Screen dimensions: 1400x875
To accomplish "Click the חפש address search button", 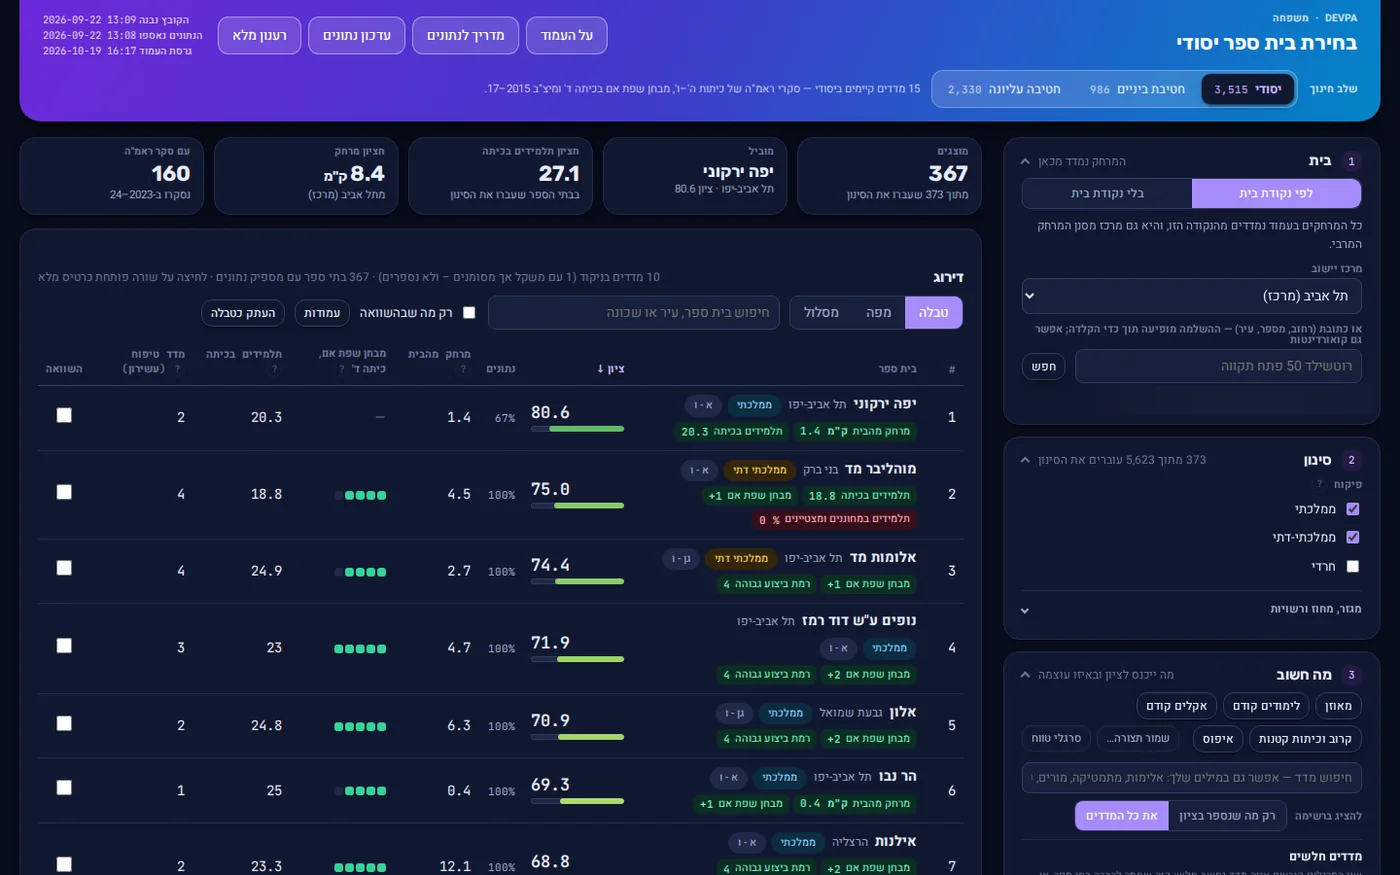I will coord(1044,366).
